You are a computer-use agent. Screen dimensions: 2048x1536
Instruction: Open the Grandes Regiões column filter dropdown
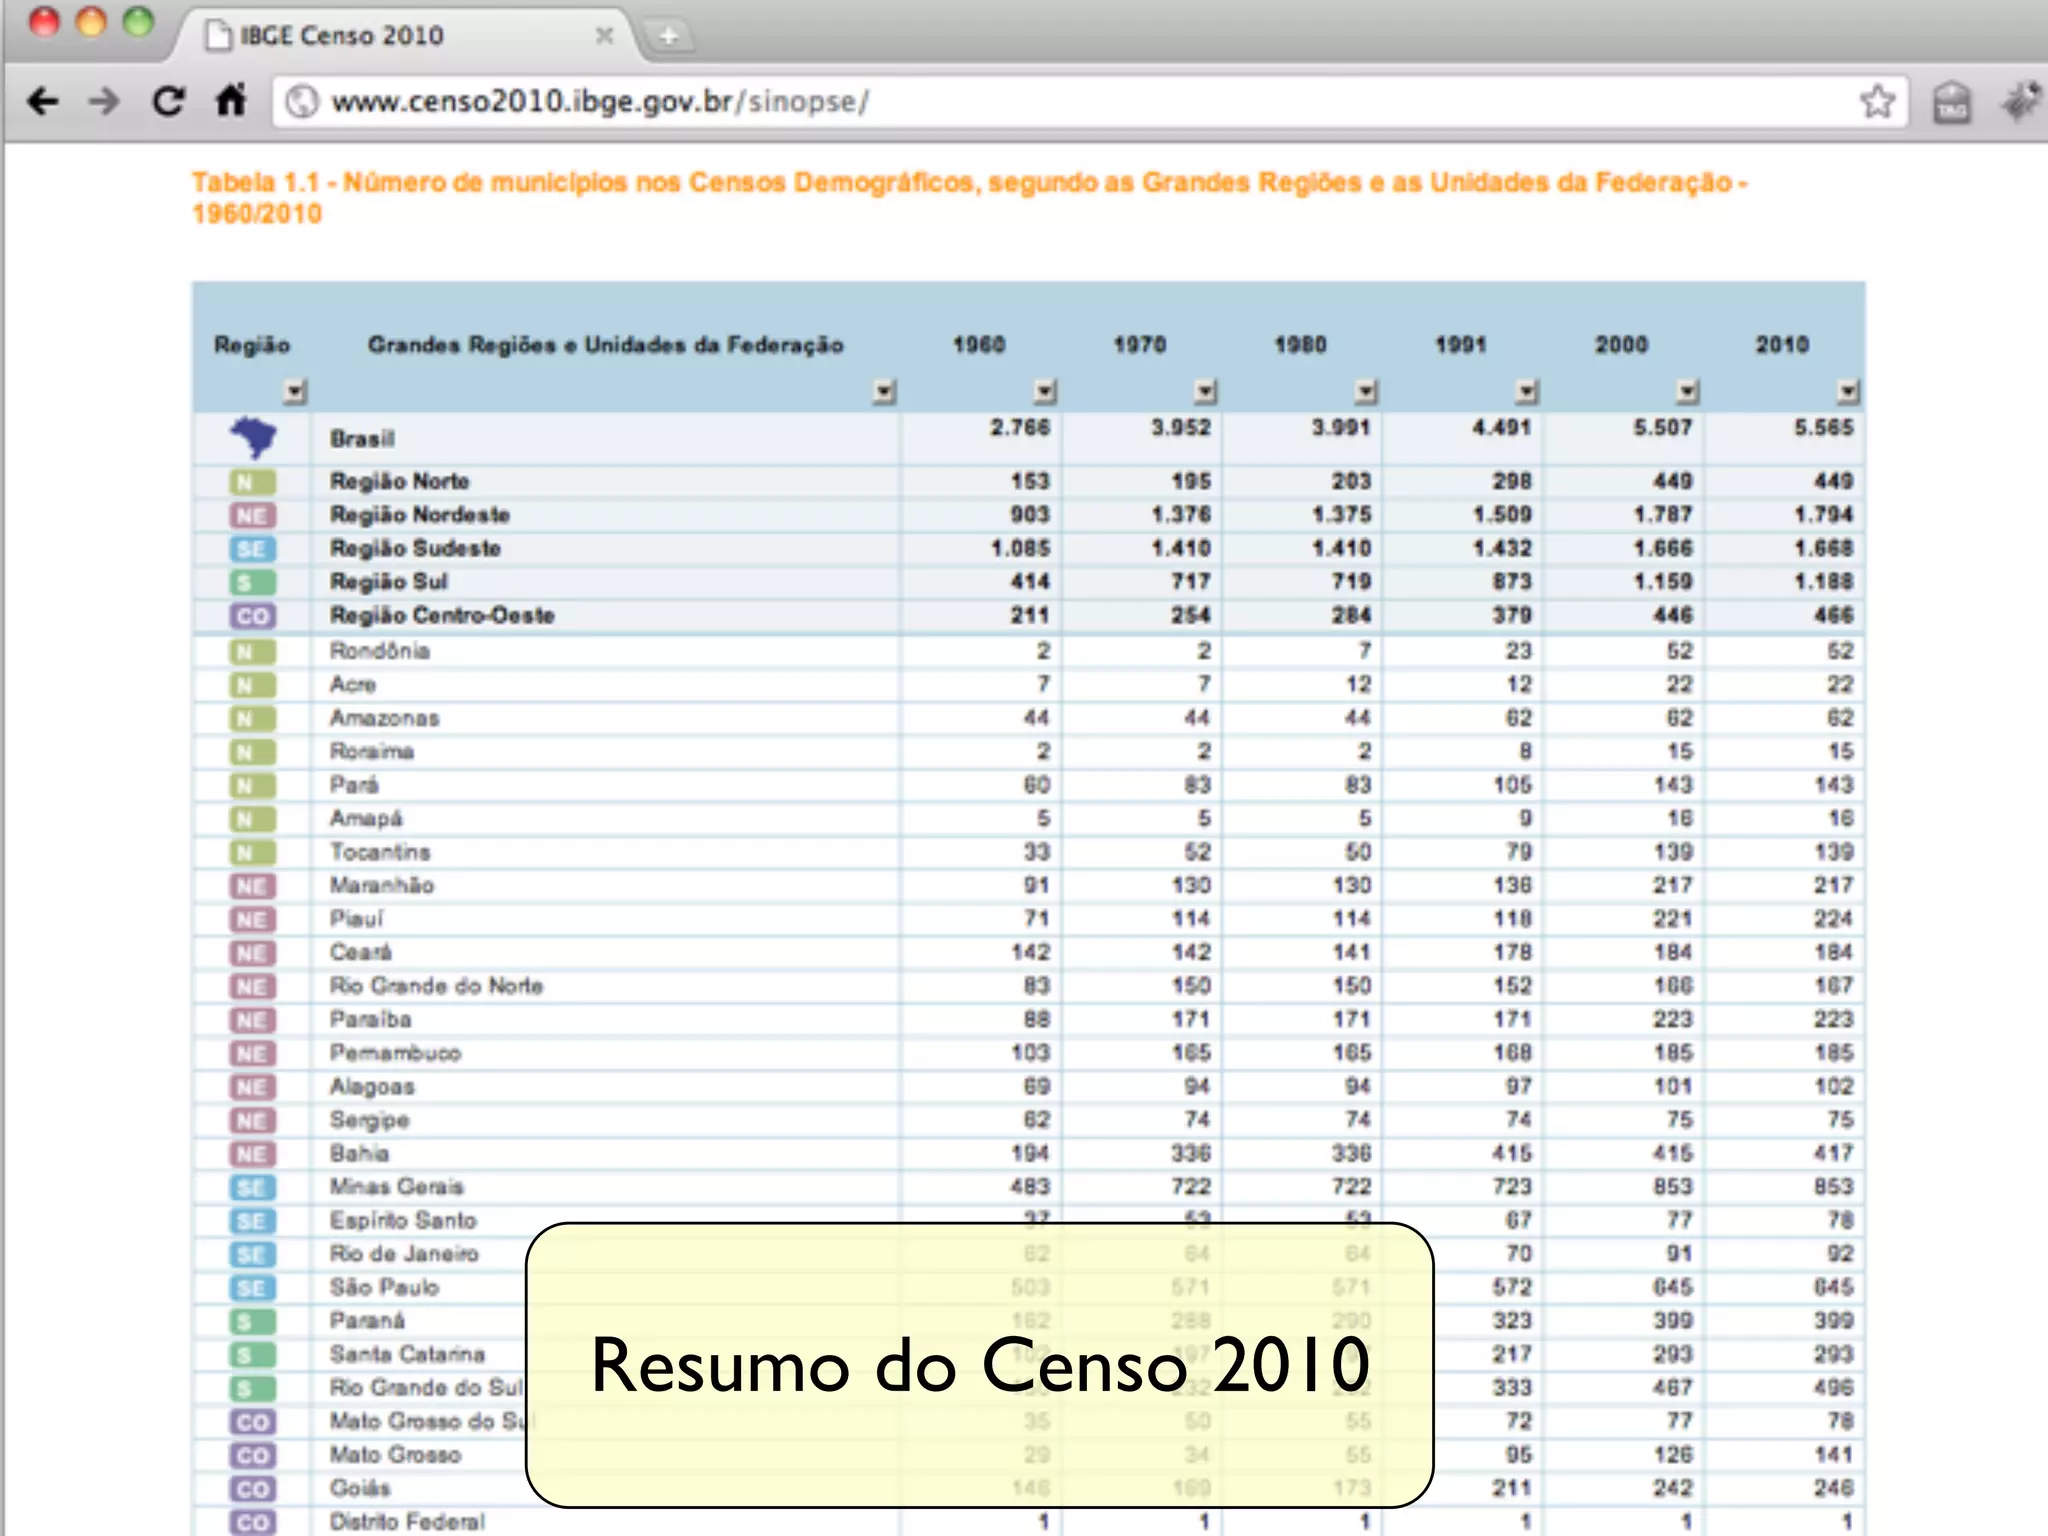pyautogui.click(x=884, y=391)
